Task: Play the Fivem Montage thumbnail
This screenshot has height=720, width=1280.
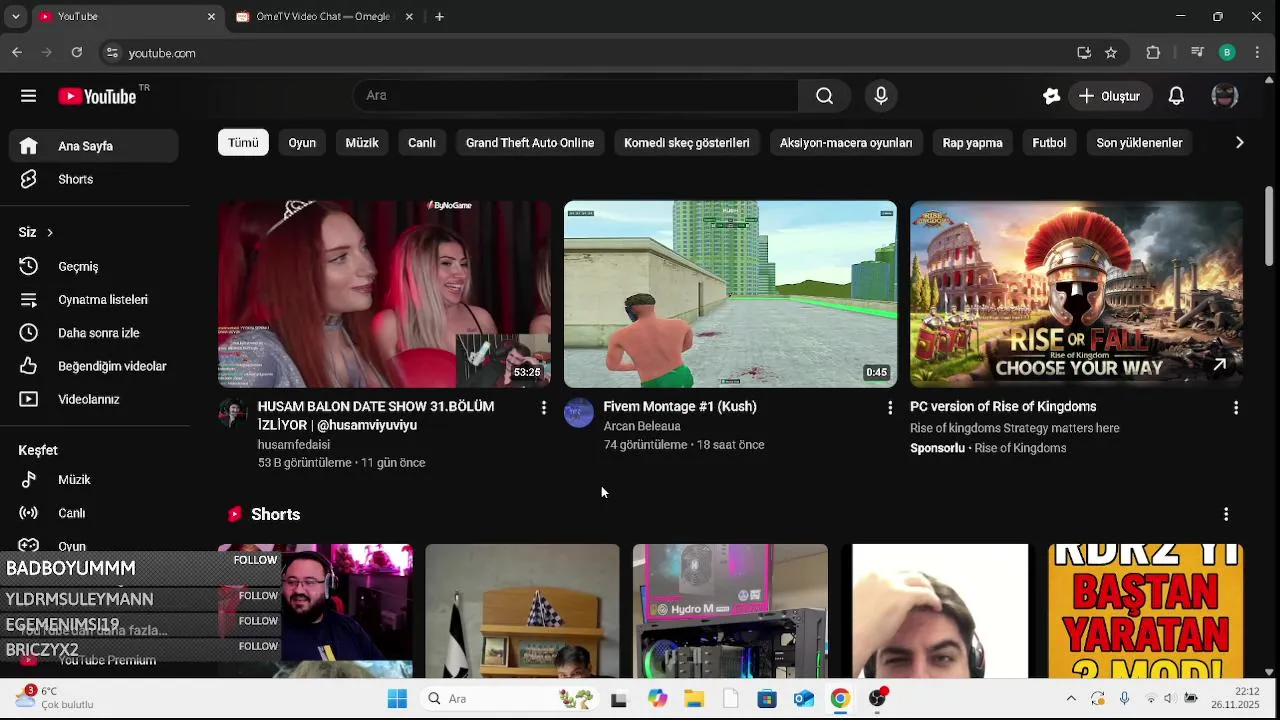Action: point(730,294)
